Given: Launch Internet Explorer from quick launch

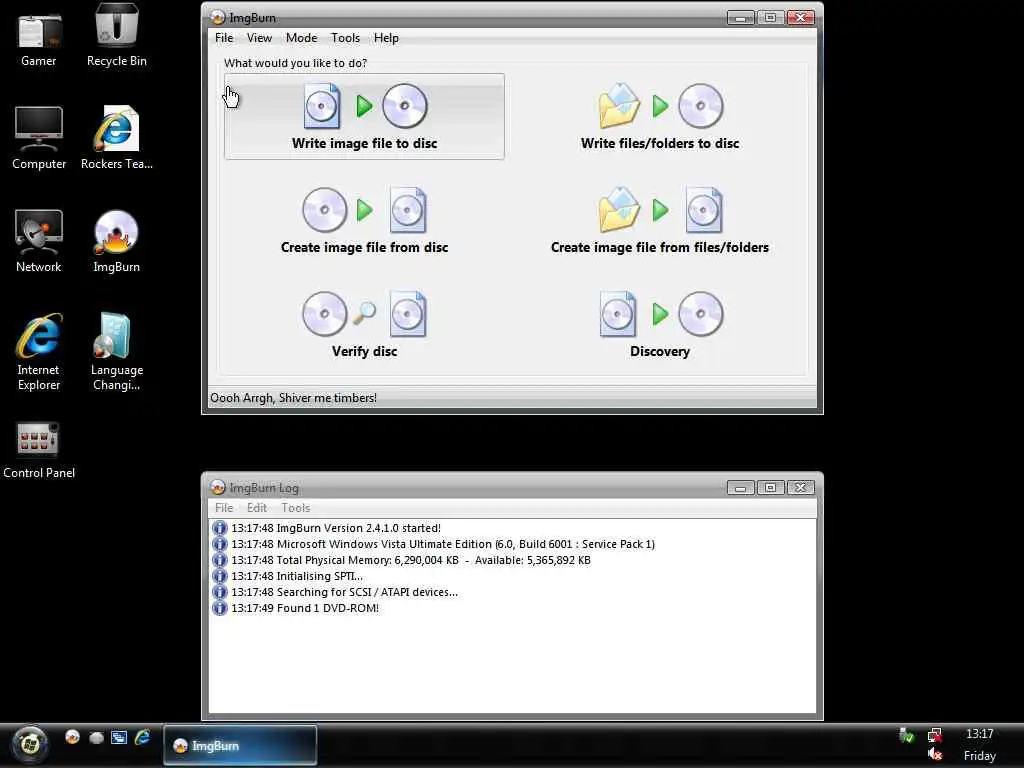Looking at the screenshot, I should (x=142, y=737).
